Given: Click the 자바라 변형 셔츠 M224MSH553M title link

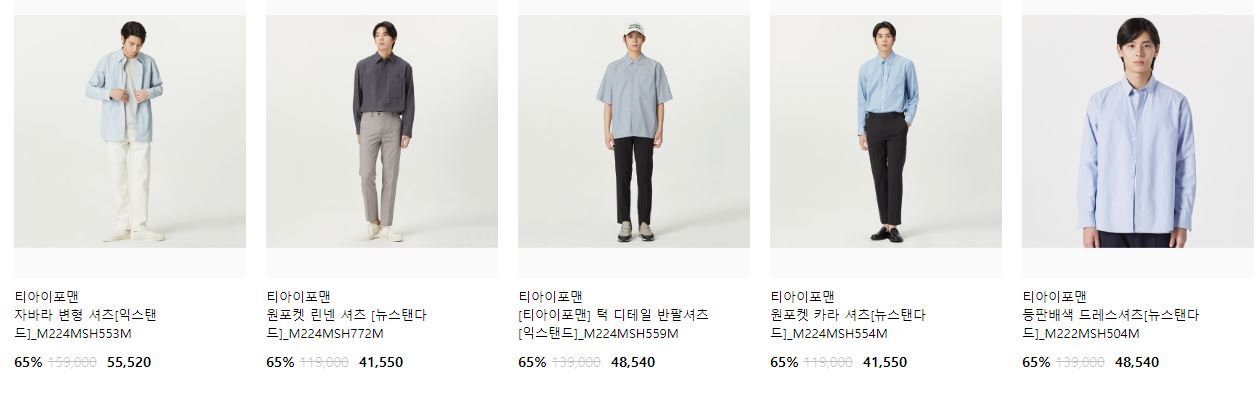Looking at the screenshot, I should pyautogui.click(x=86, y=324).
